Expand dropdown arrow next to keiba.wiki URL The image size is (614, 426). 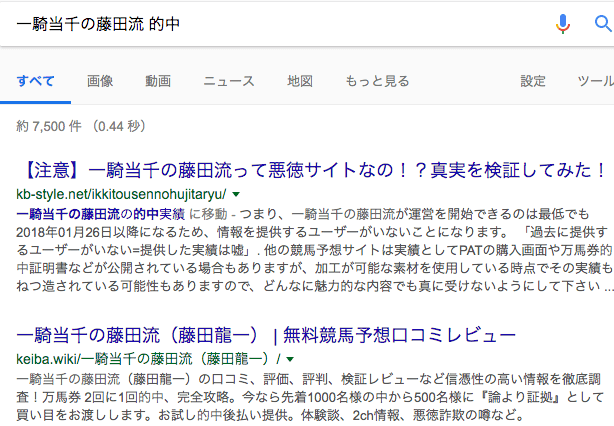coord(290,359)
